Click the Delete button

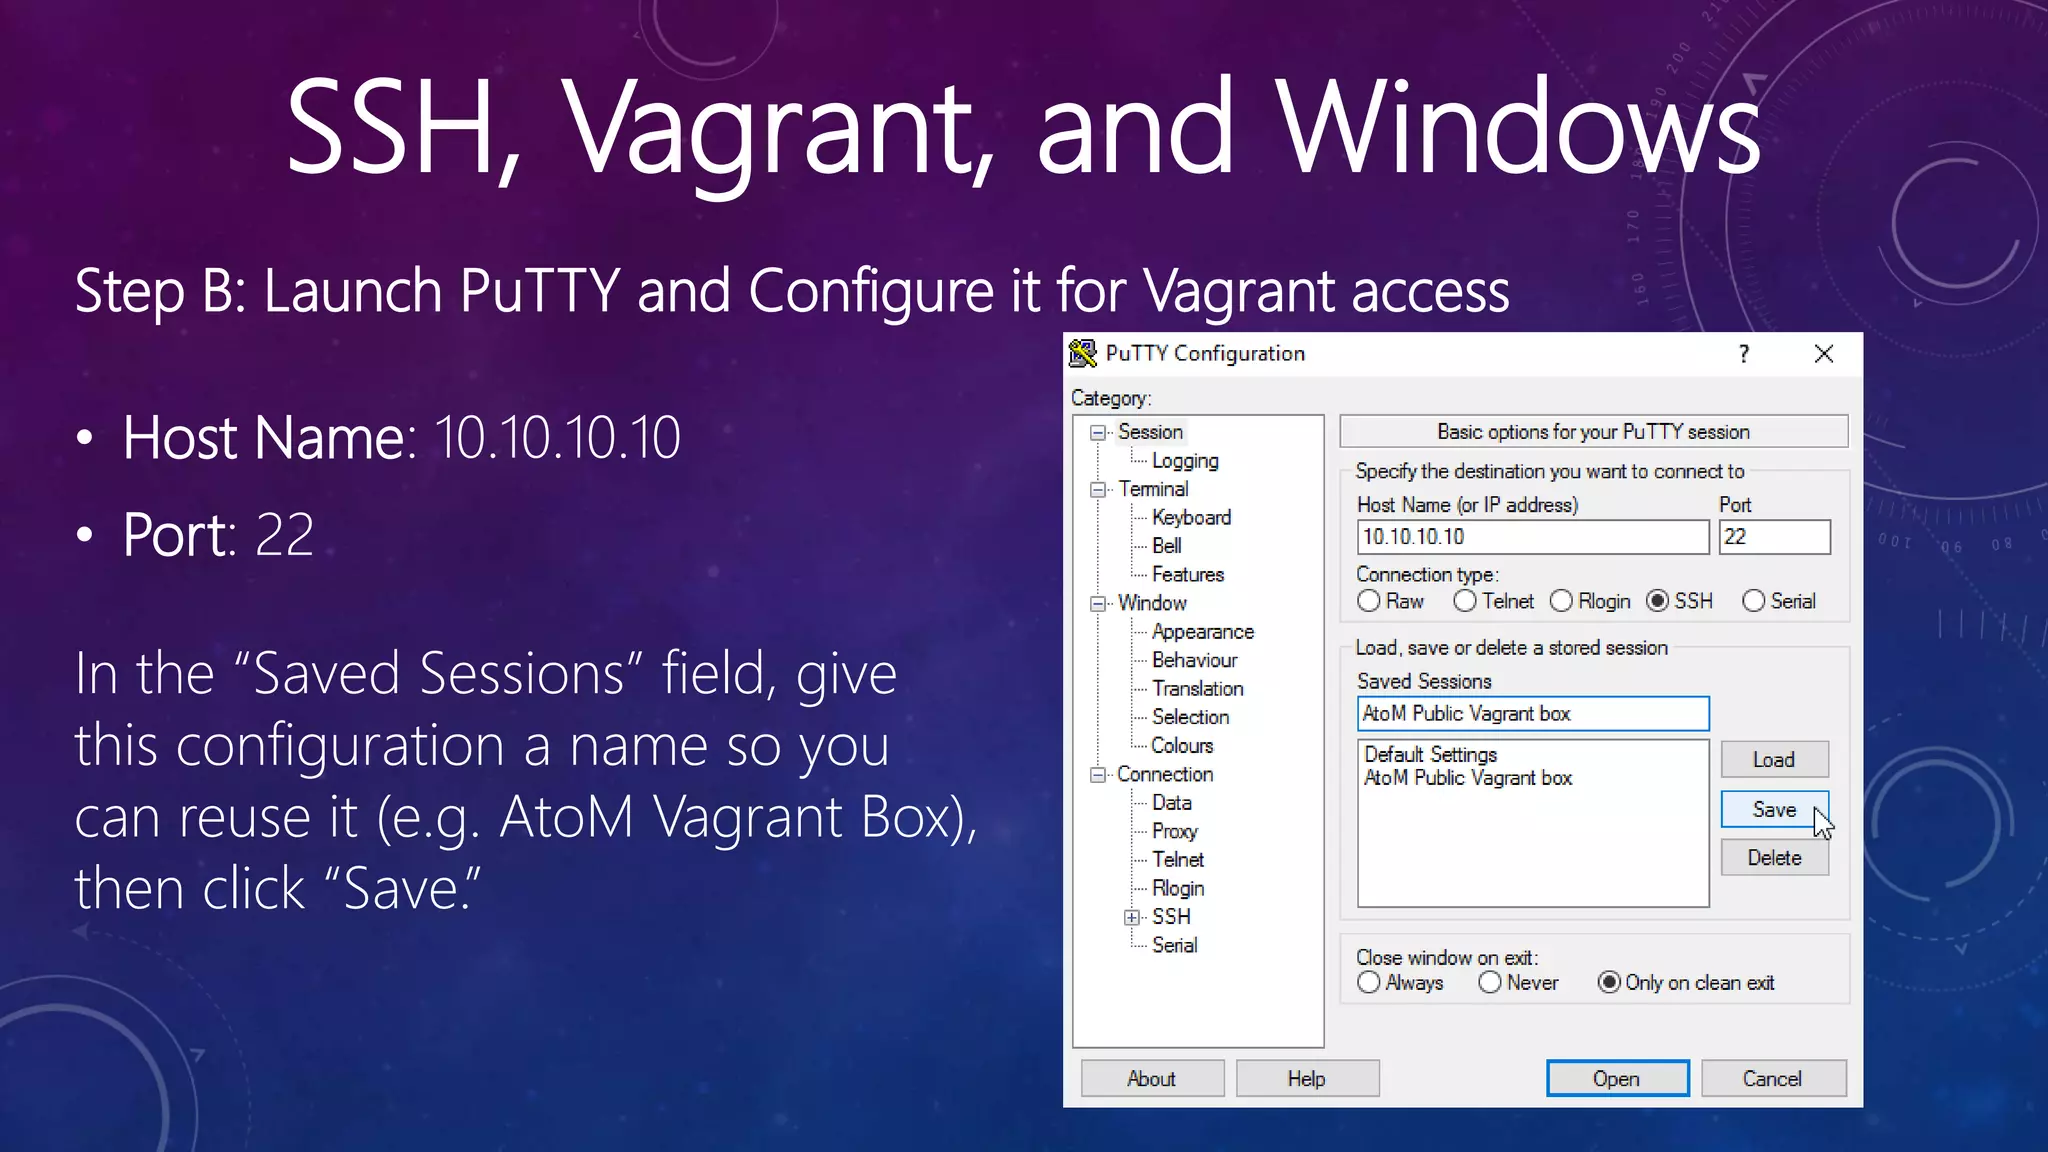[x=1774, y=858]
